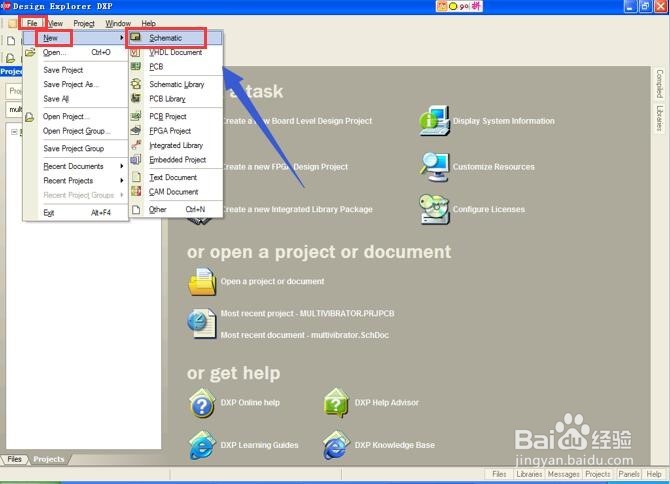Click the Display System Information icon

pos(435,120)
